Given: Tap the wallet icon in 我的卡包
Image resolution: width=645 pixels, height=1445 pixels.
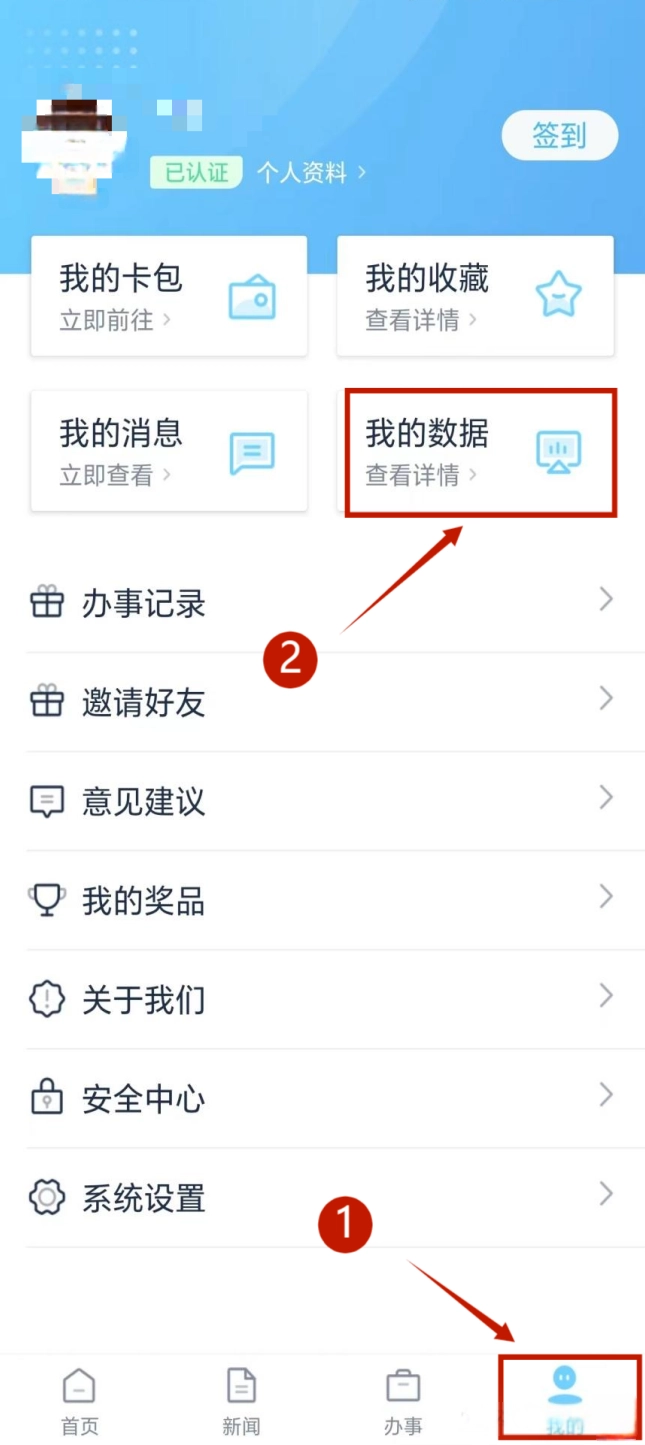Looking at the screenshot, I should [252, 297].
